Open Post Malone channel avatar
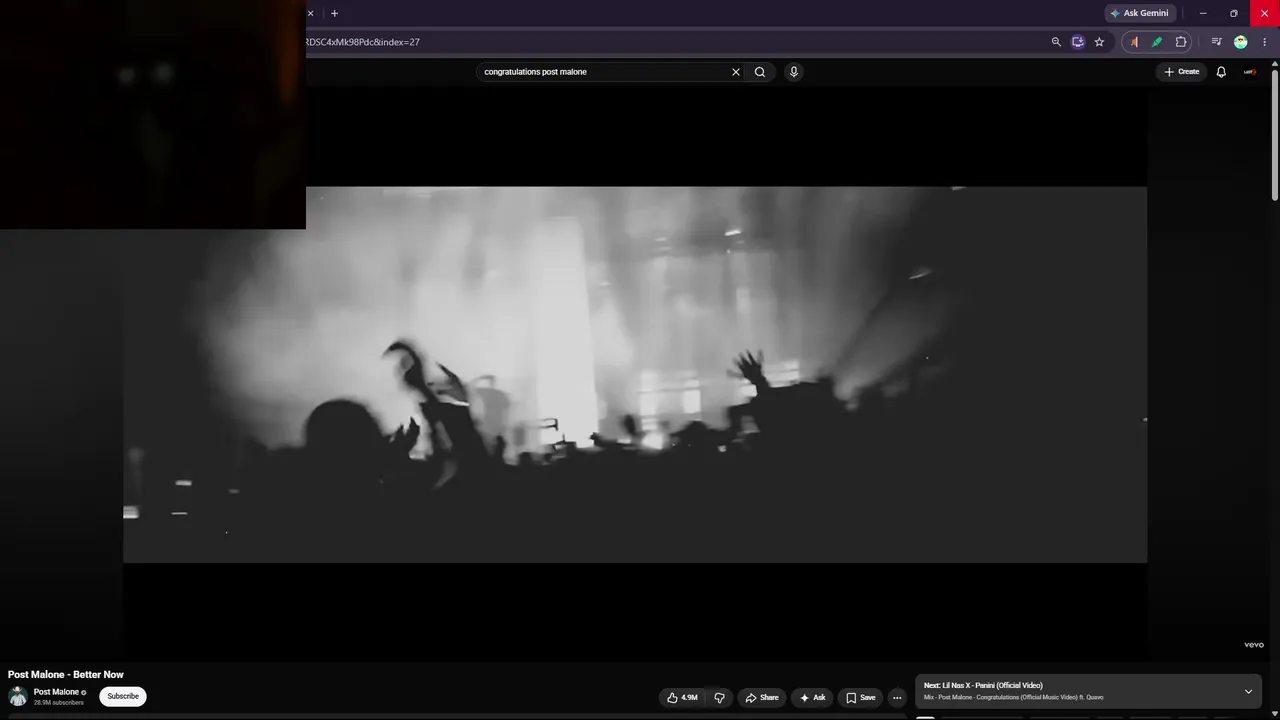Image resolution: width=1280 pixels, height=720 pixels. [x=18, y=696]
